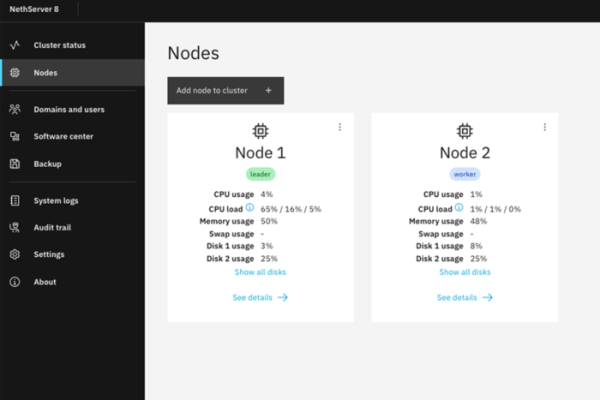Open See details link for Node 2

[x=464, y=297]
